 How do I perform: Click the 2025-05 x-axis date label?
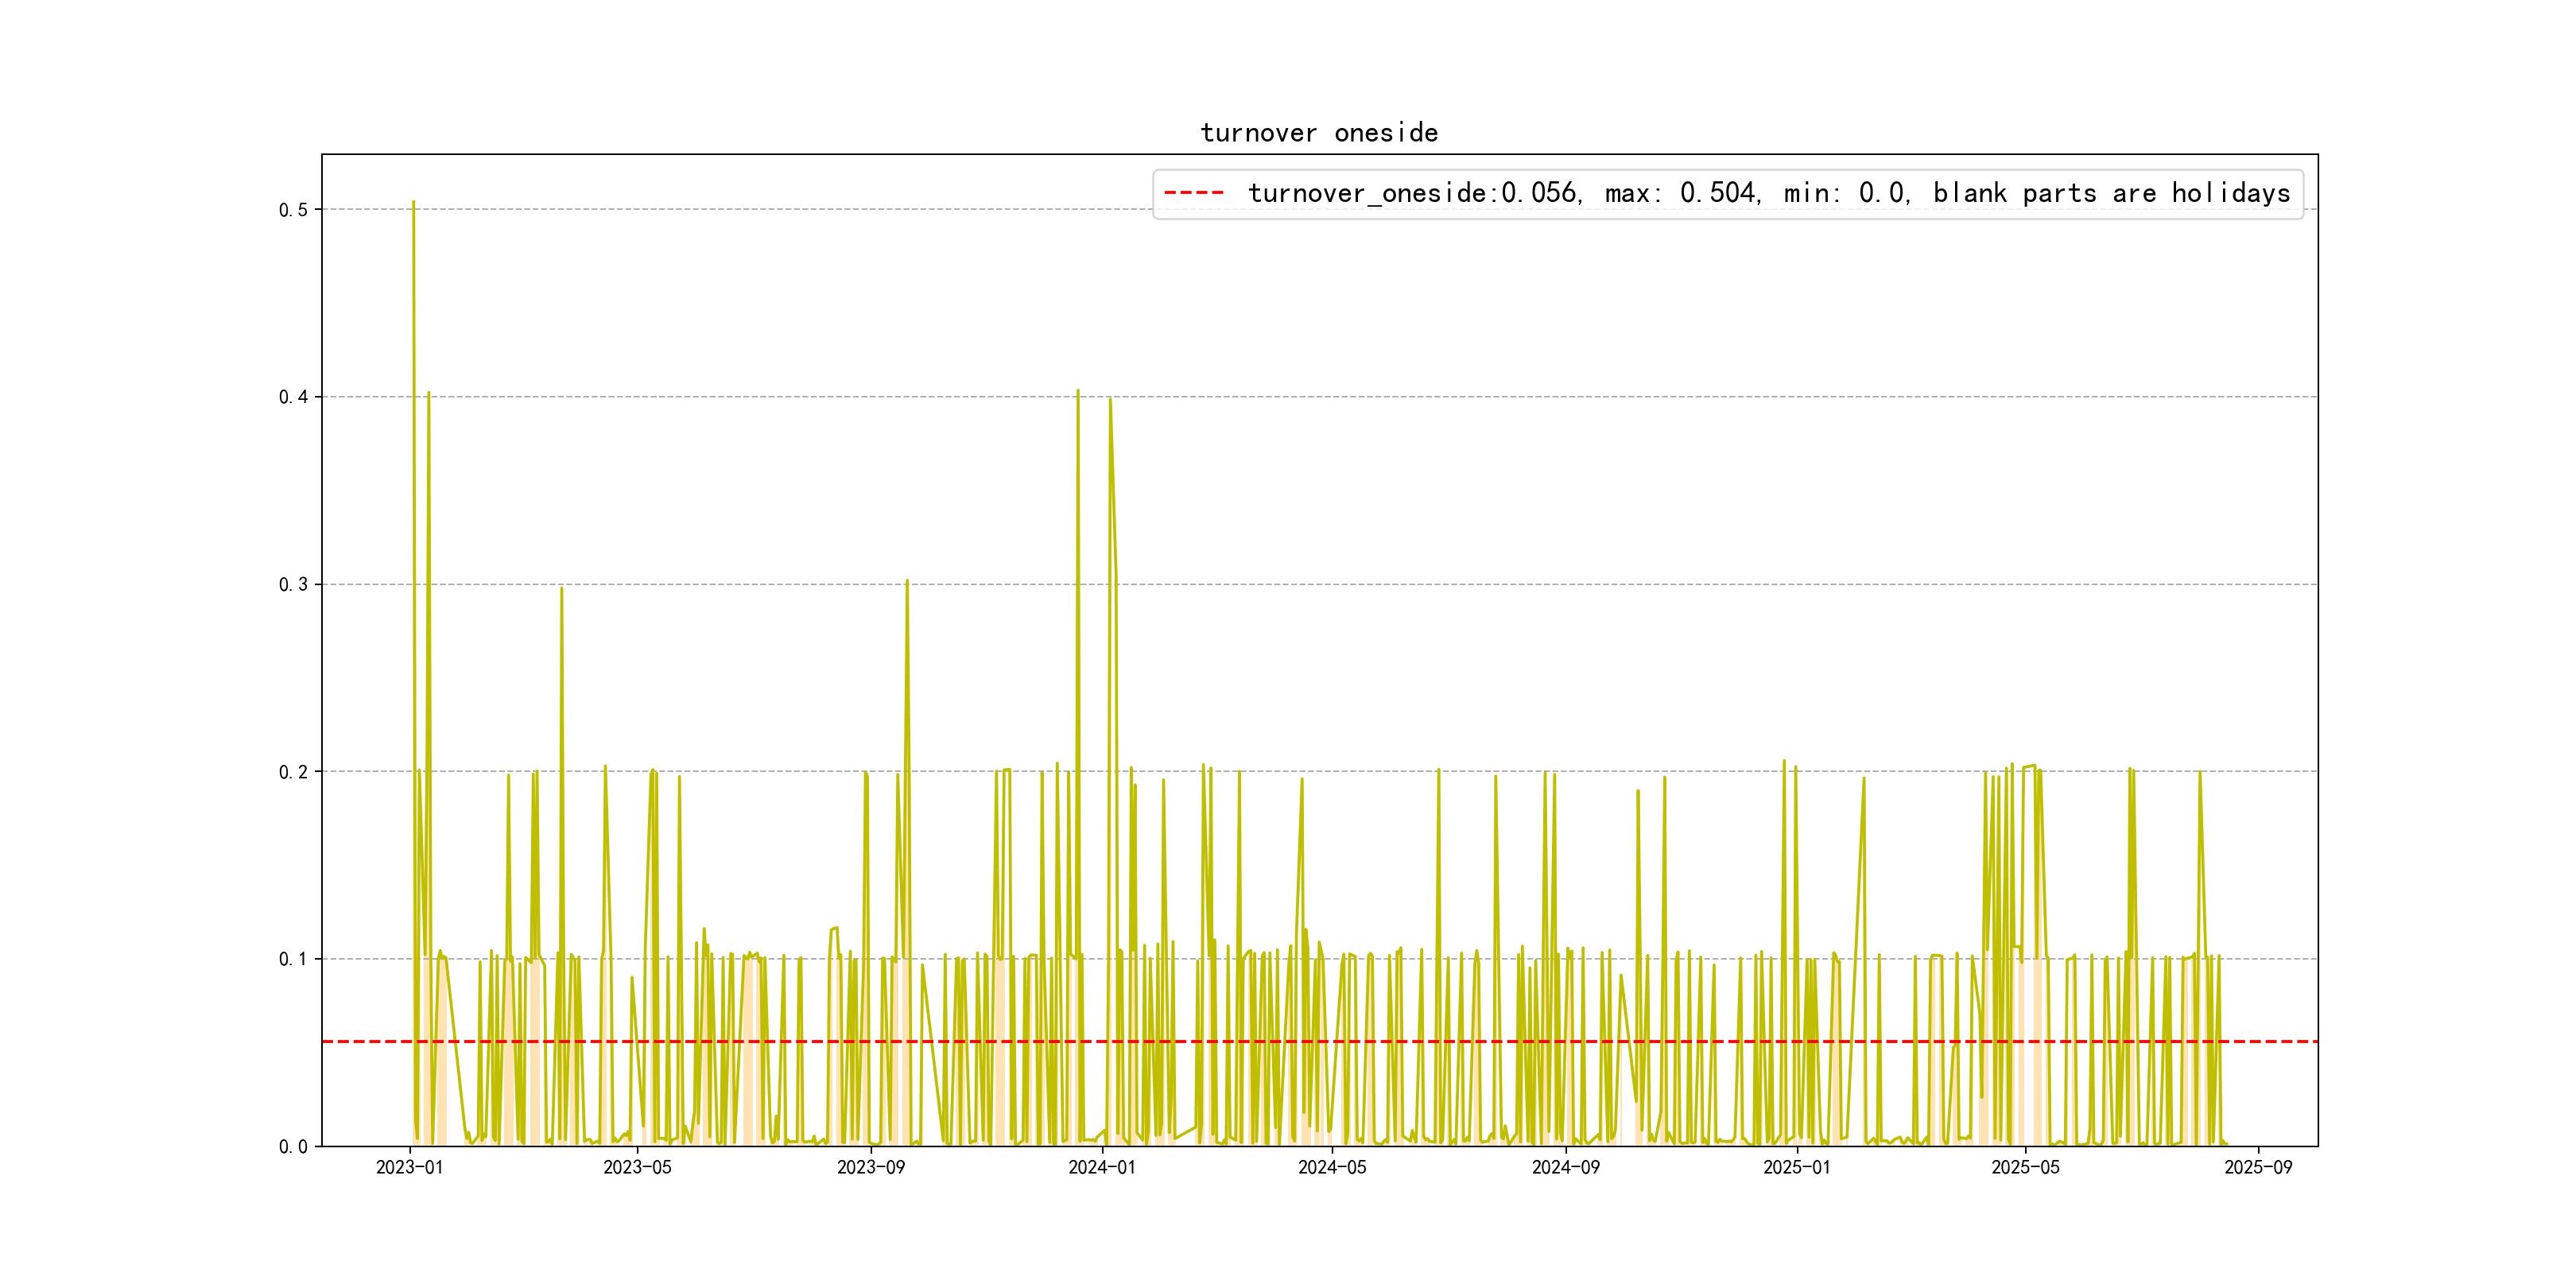click(2025, 1167)
